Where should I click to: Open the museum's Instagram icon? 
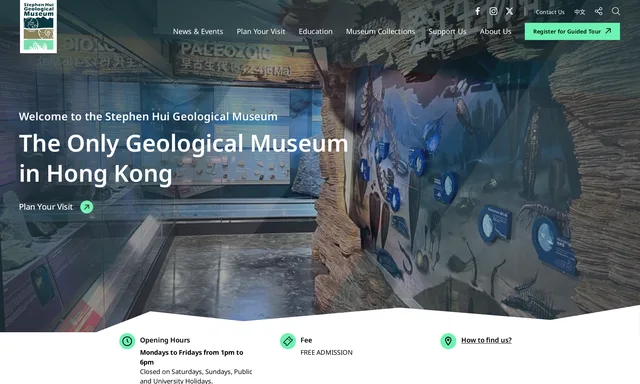[x=493, y=11]
